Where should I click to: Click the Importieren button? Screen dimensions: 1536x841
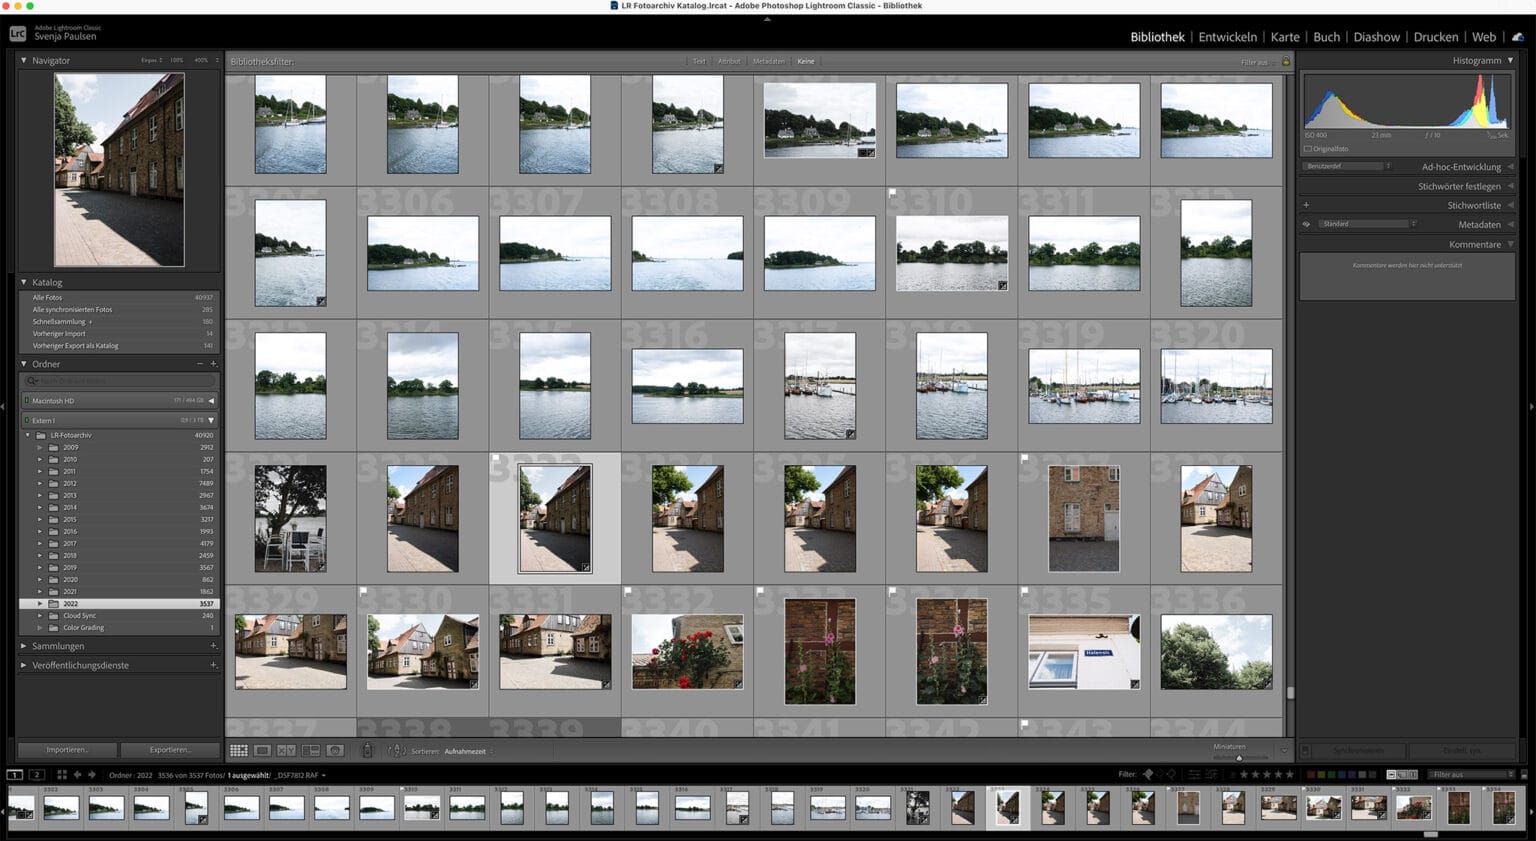67,750
